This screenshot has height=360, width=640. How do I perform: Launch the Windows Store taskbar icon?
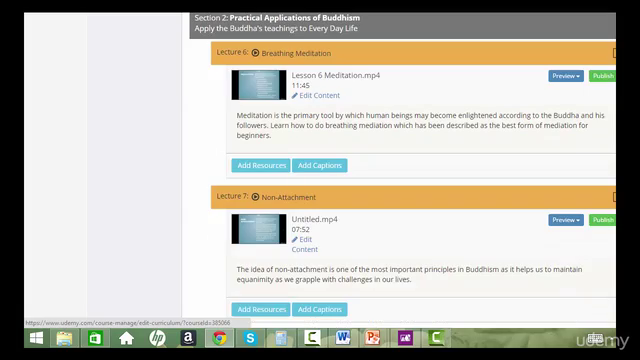tap(95, 338)
